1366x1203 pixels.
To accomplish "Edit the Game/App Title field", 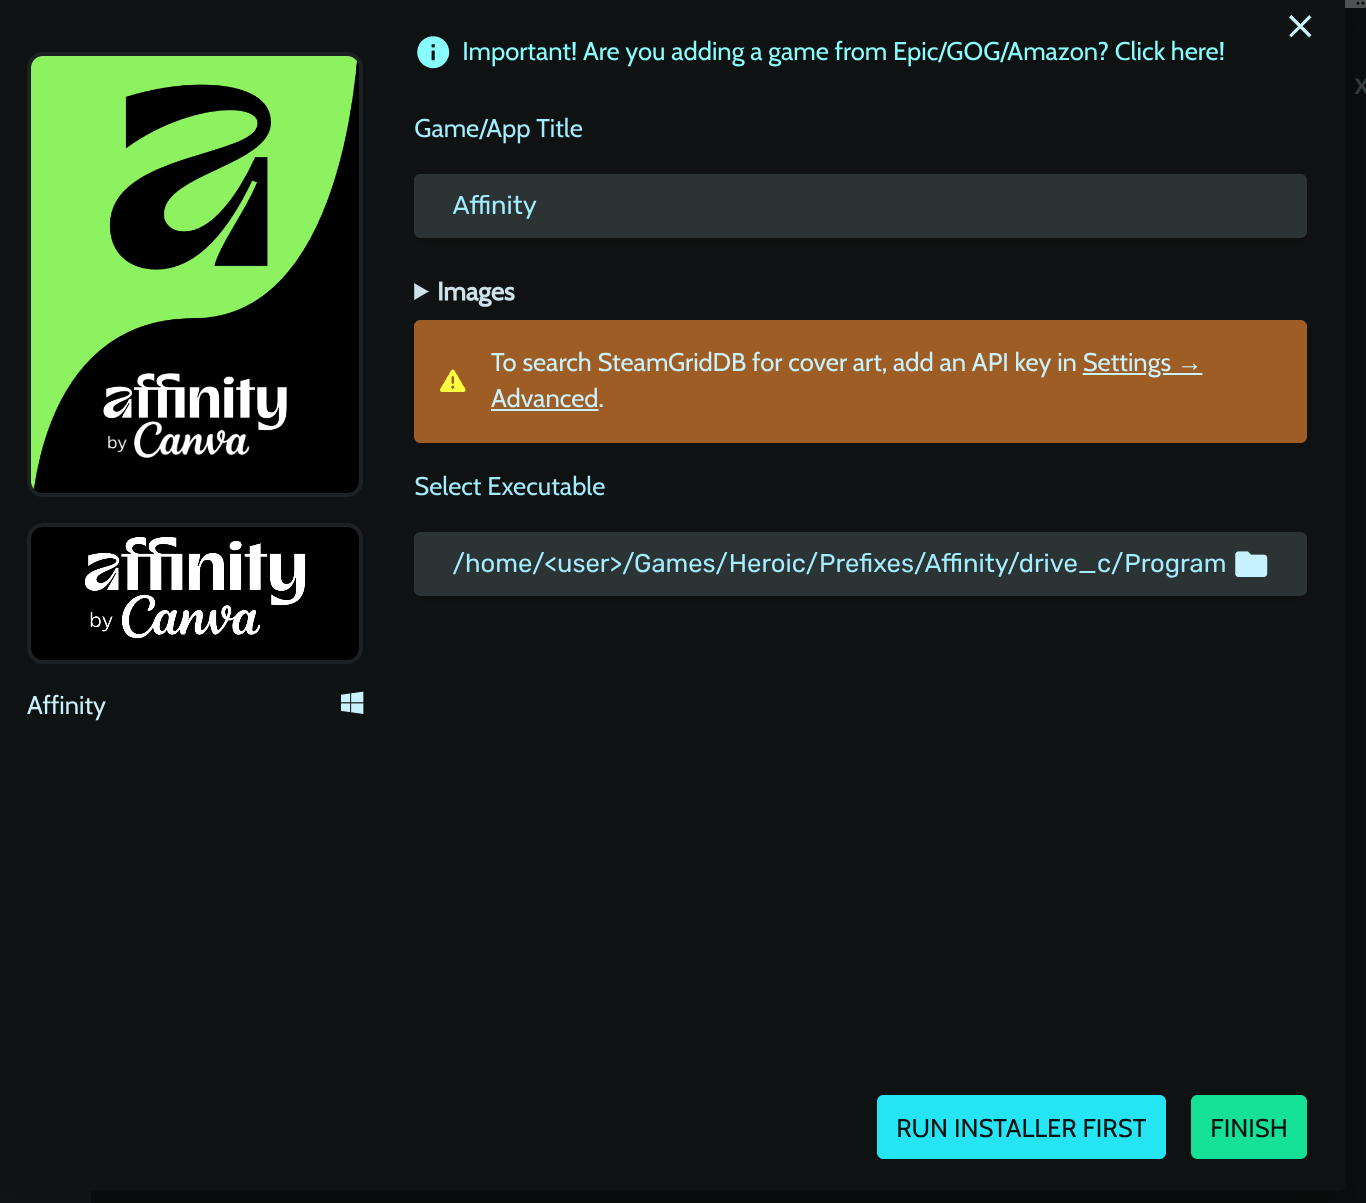I will pyautogui.click(x=860, y=206).
